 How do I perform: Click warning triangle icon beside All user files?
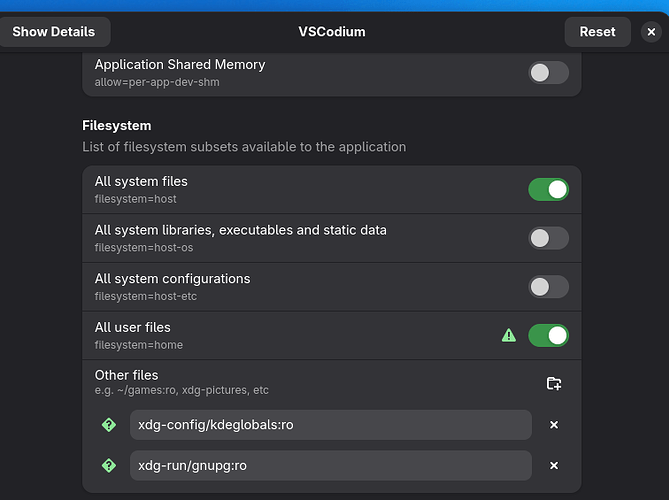(509, 335)
